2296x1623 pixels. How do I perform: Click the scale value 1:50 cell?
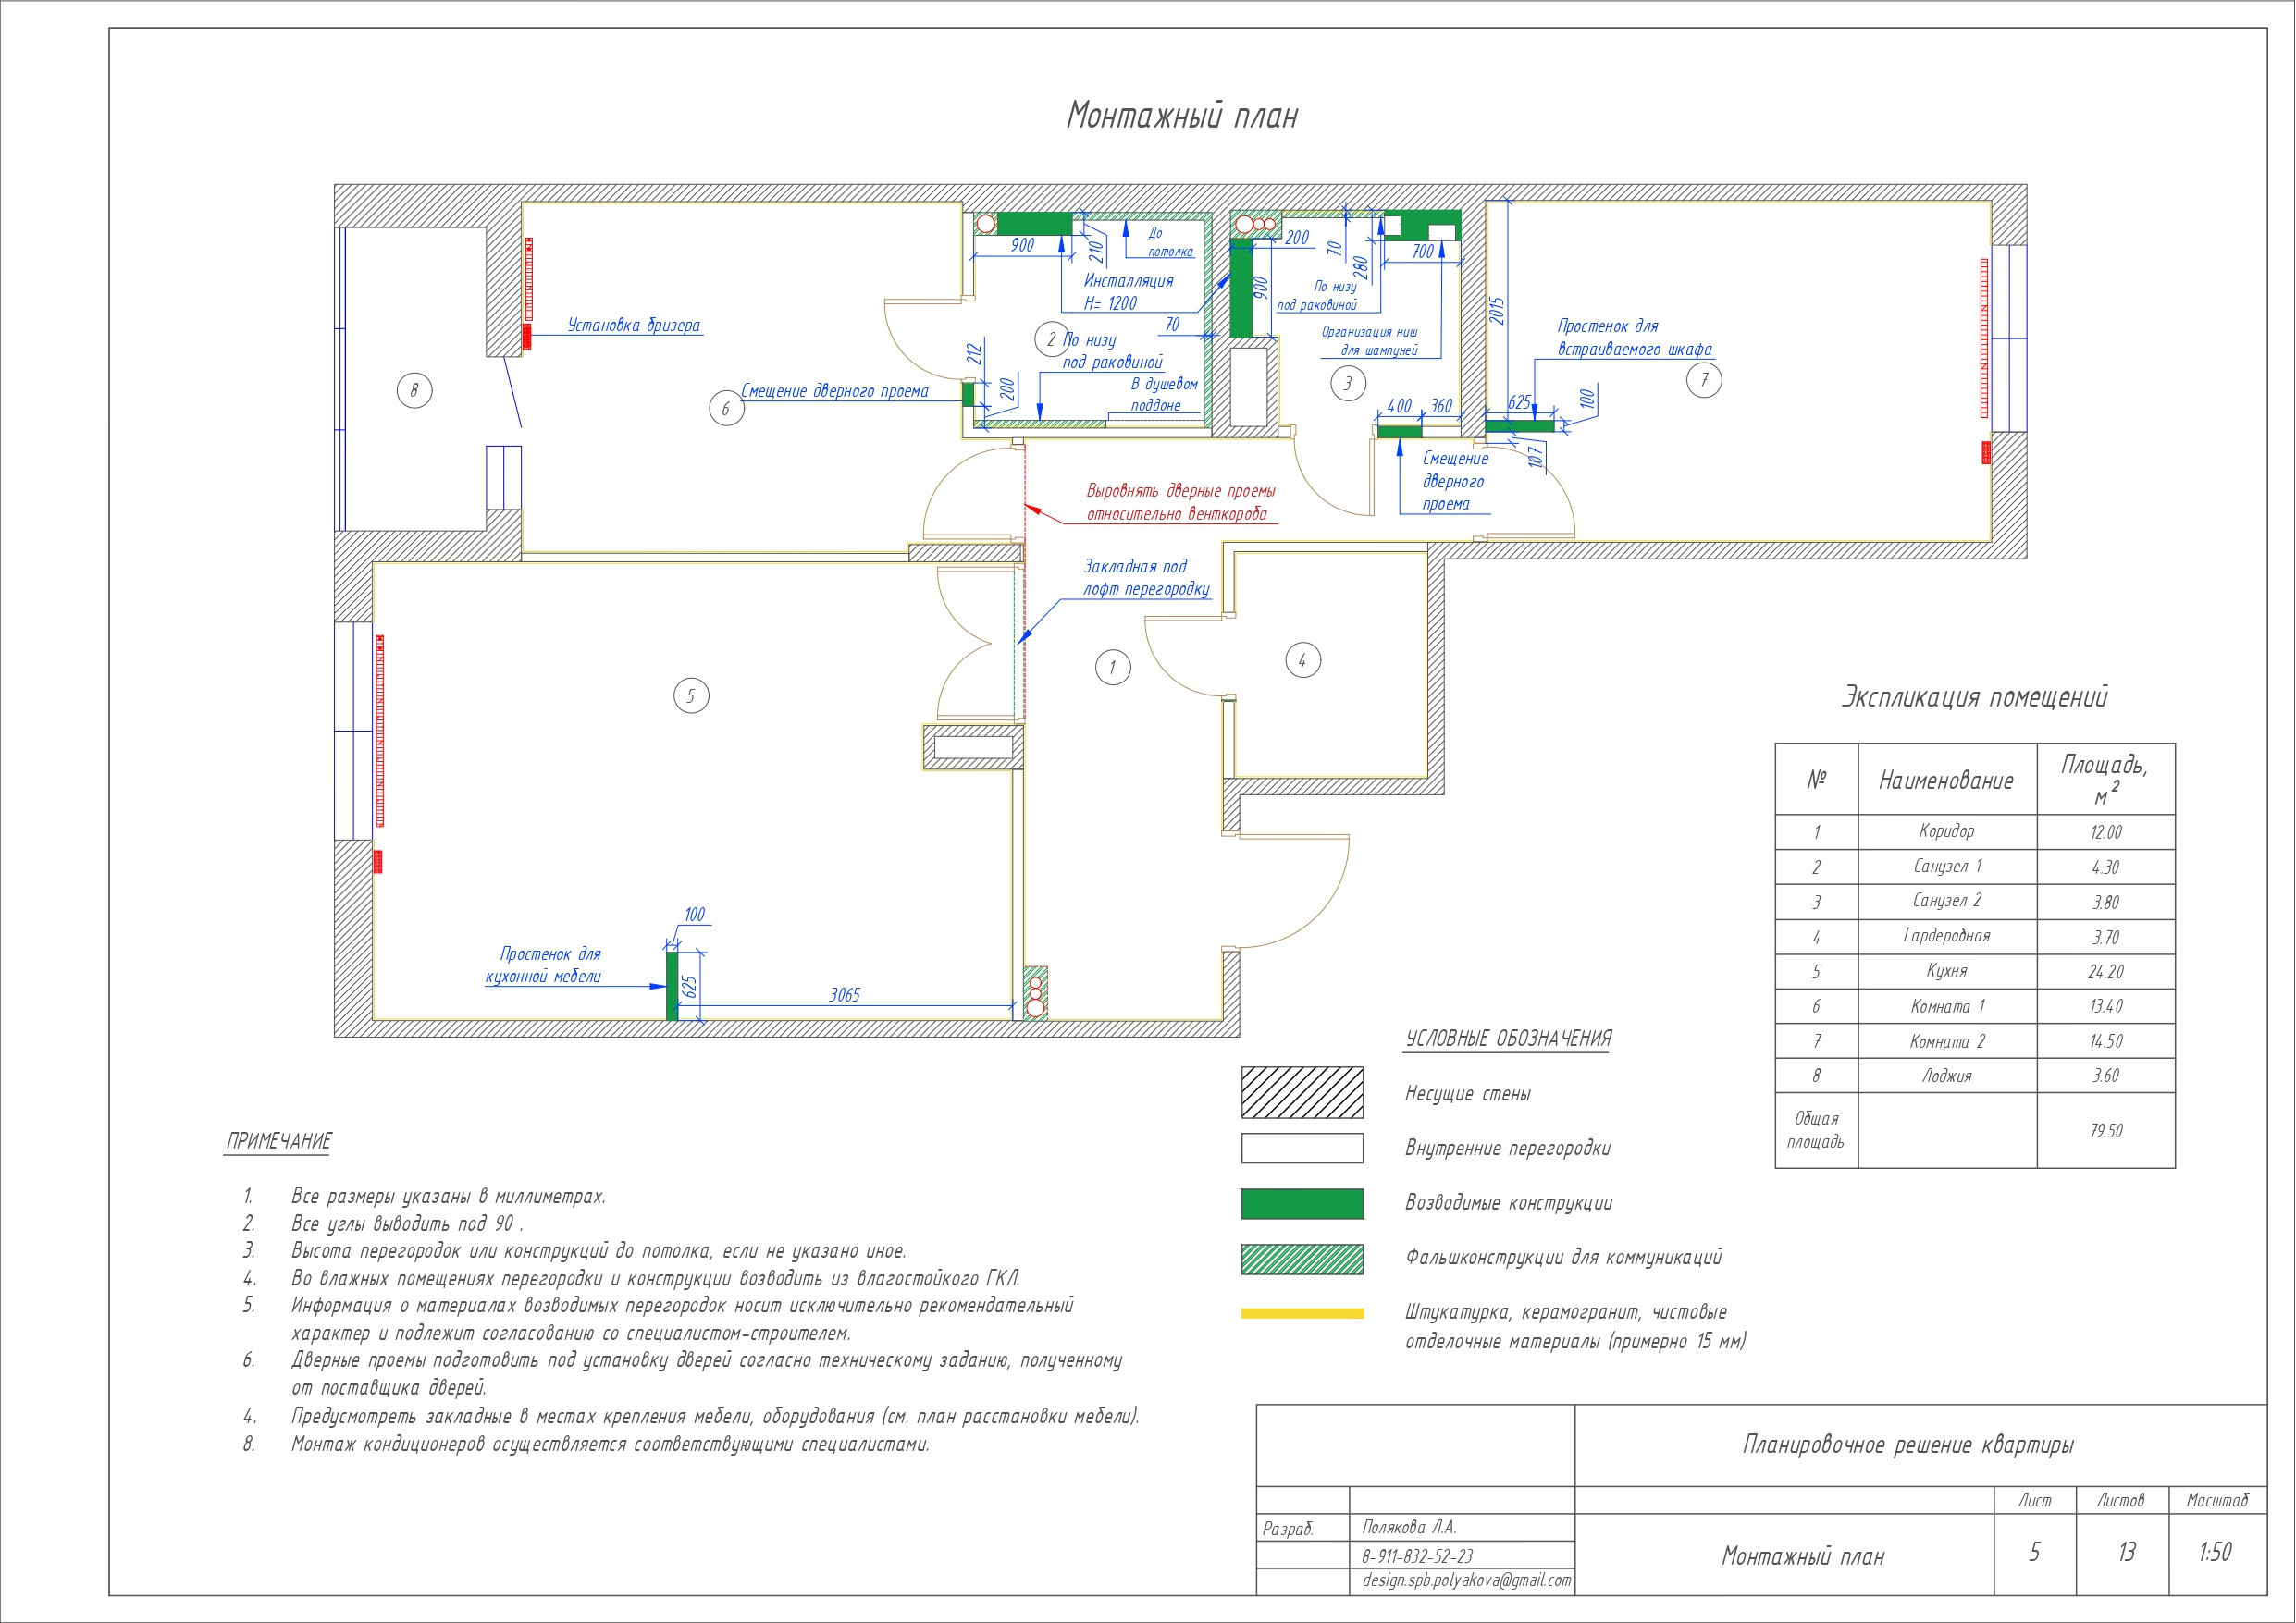[x=2215, y=1552]
